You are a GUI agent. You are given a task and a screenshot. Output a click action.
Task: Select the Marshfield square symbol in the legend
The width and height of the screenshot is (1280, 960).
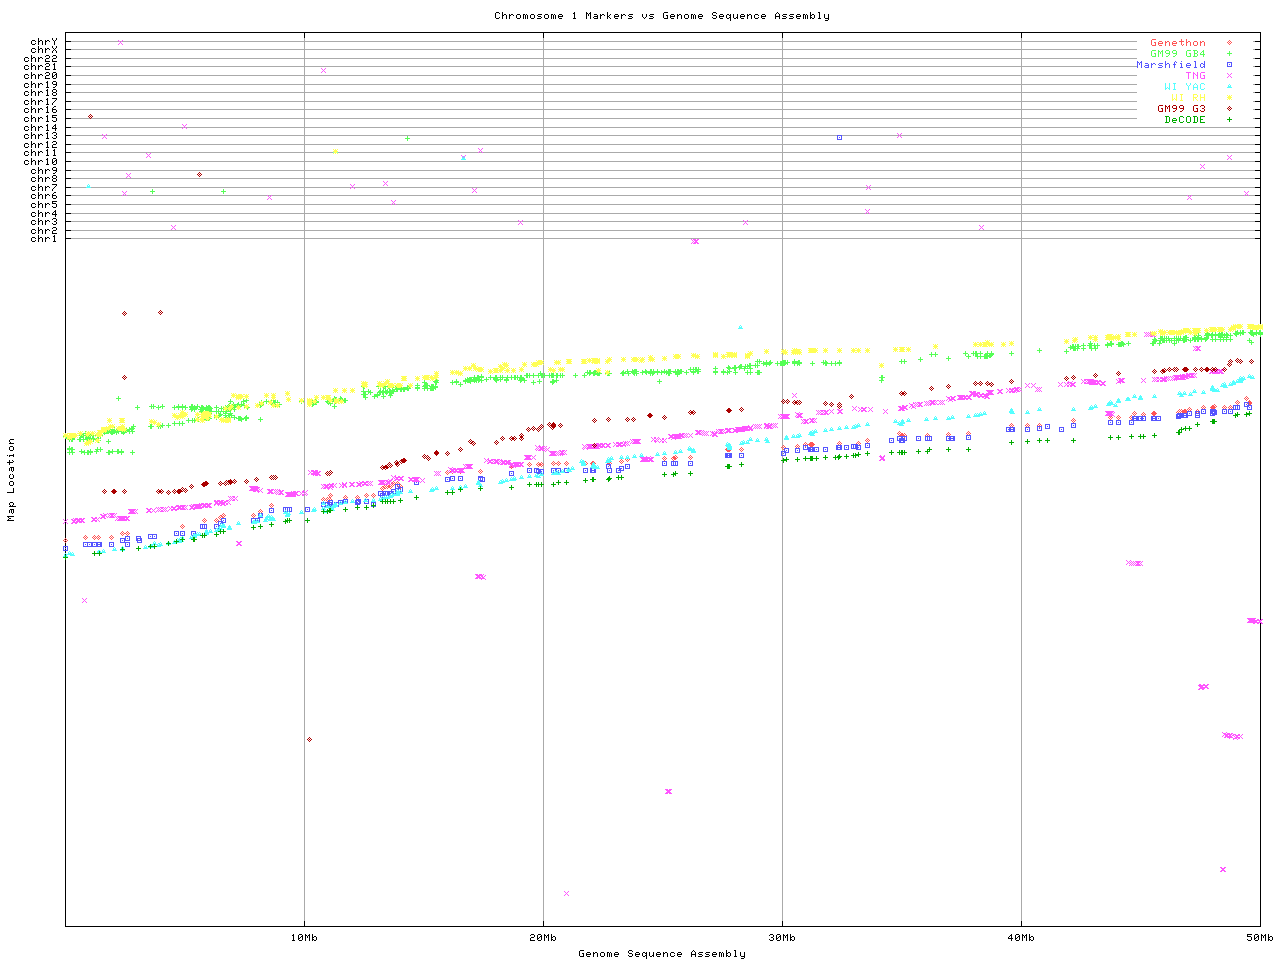1229,65
